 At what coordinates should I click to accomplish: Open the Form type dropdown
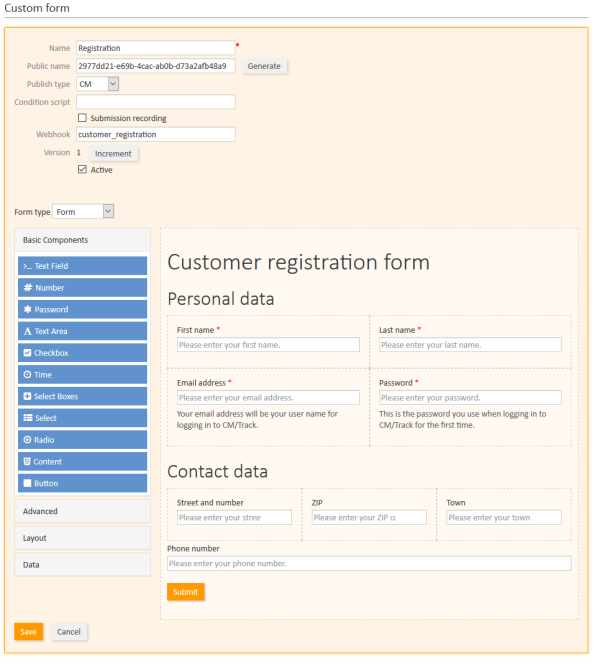(83, 212)
